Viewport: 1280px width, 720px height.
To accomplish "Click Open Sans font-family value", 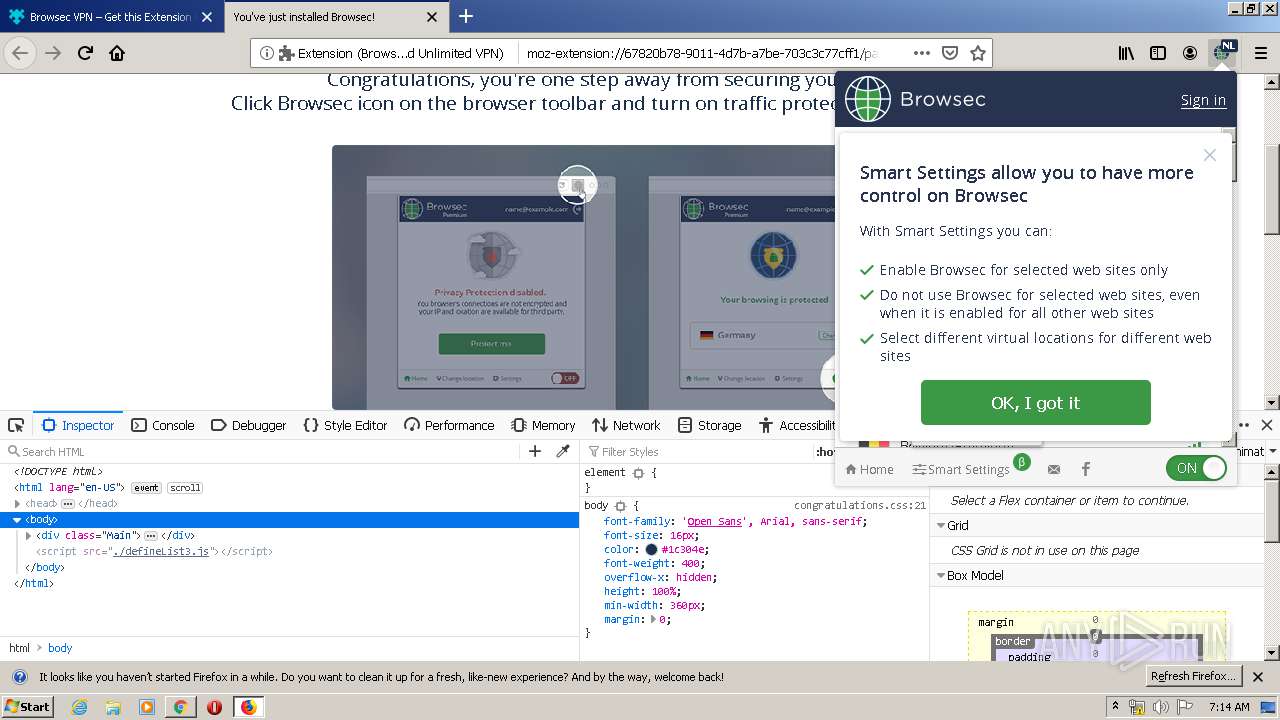I will pyautogui.click(x=714, y=522).
